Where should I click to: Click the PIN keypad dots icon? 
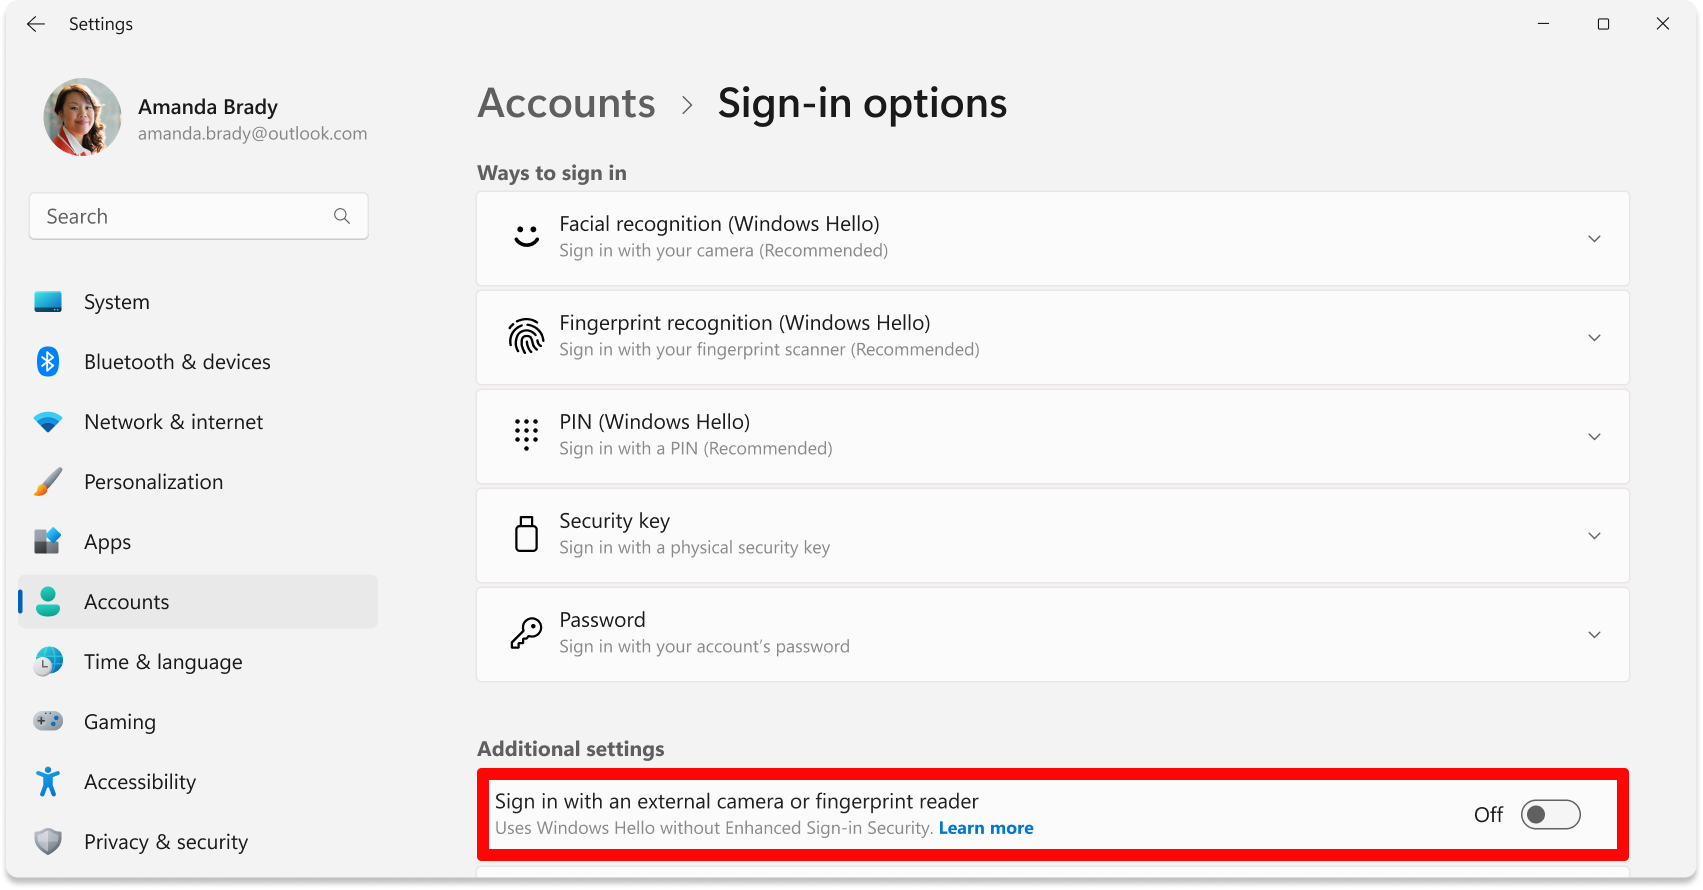526,435
